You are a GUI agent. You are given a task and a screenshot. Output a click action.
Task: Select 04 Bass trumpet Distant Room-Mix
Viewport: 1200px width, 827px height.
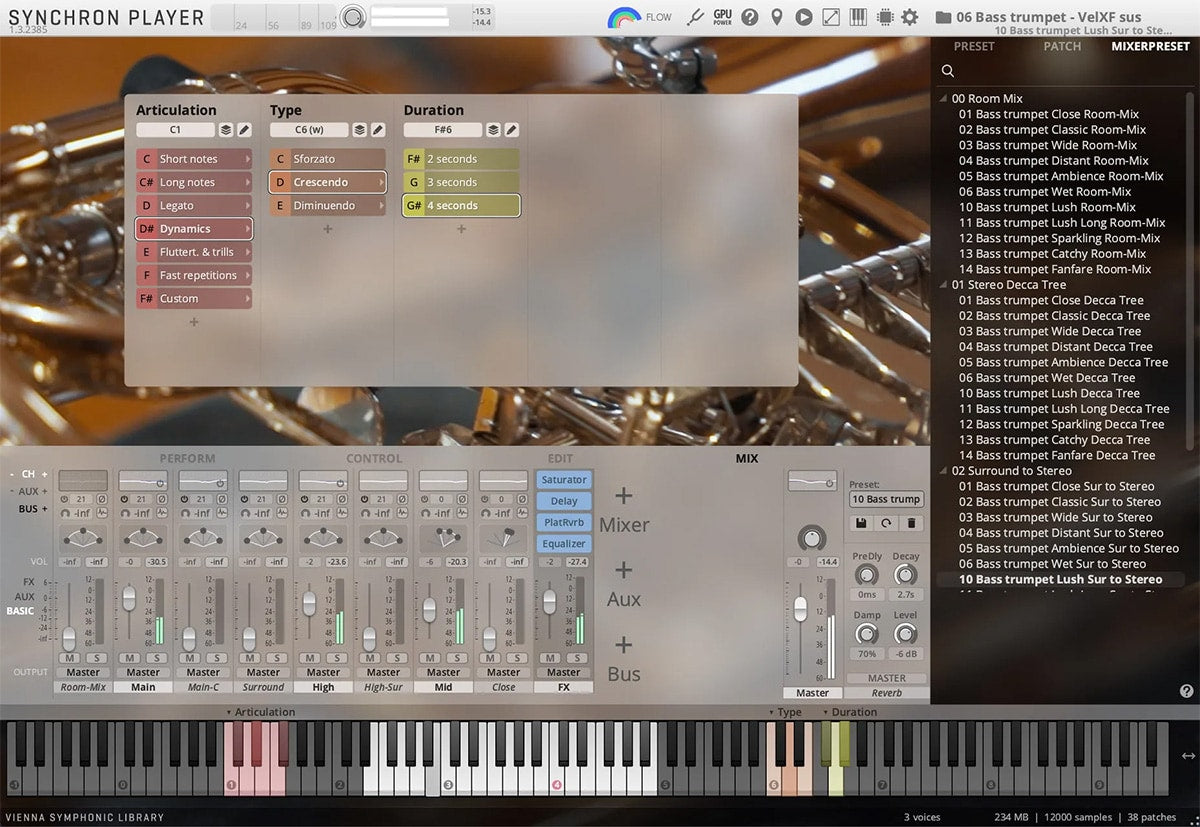(1053, 161)
